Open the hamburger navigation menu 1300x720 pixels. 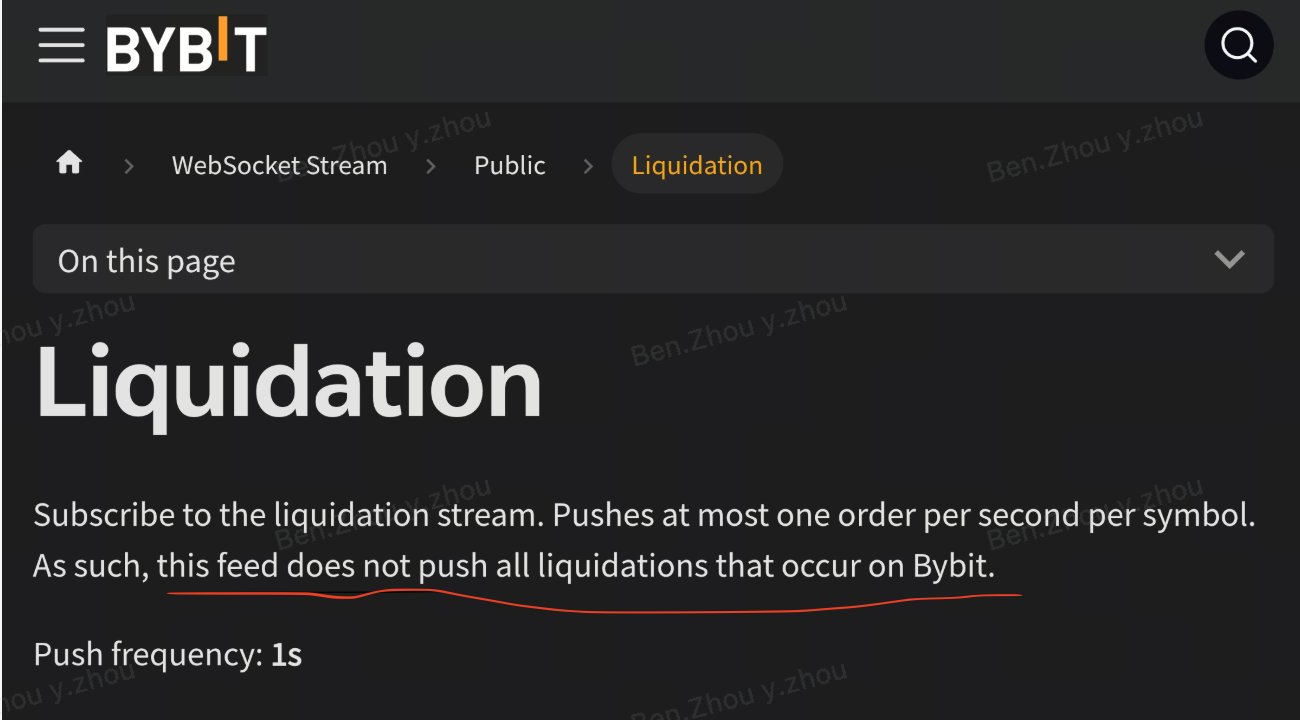pyautogui.click(x=61, y=46)
